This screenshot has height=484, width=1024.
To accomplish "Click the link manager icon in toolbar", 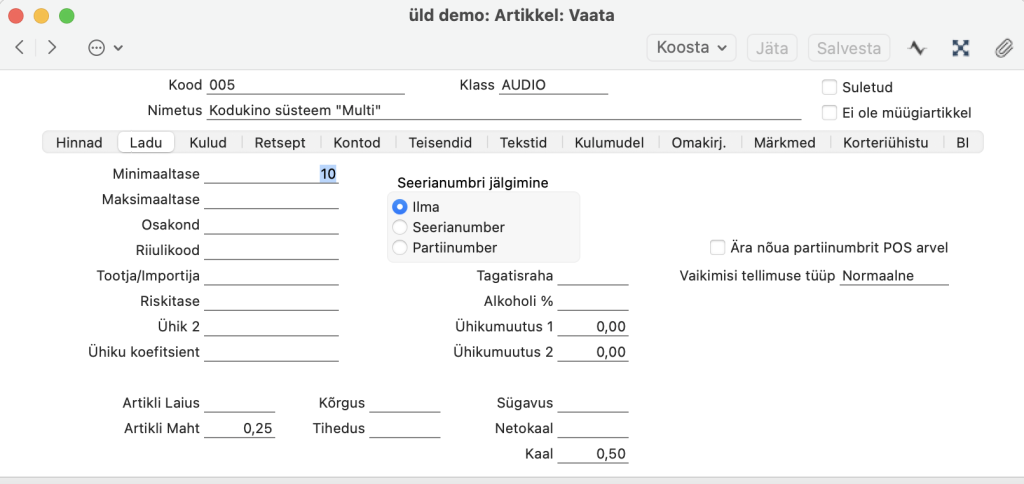I will tap(960, 47).
